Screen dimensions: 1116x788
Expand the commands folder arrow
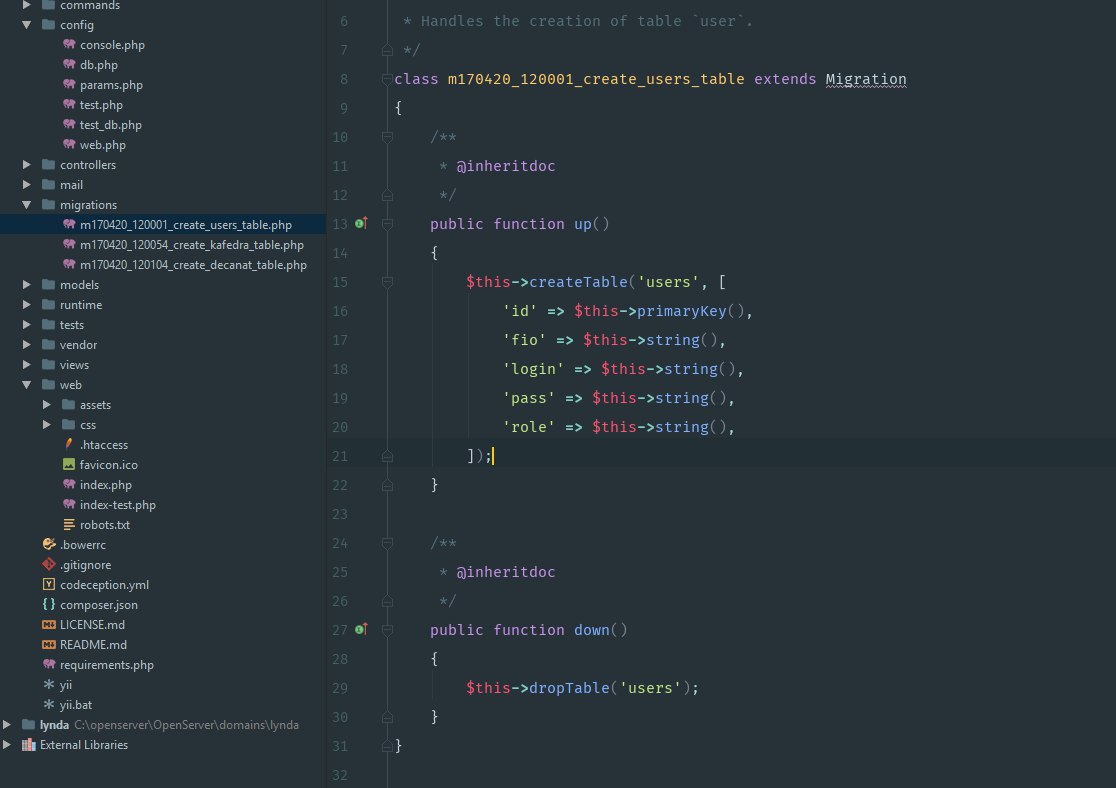pyautogui.click(x=26, y=5)
